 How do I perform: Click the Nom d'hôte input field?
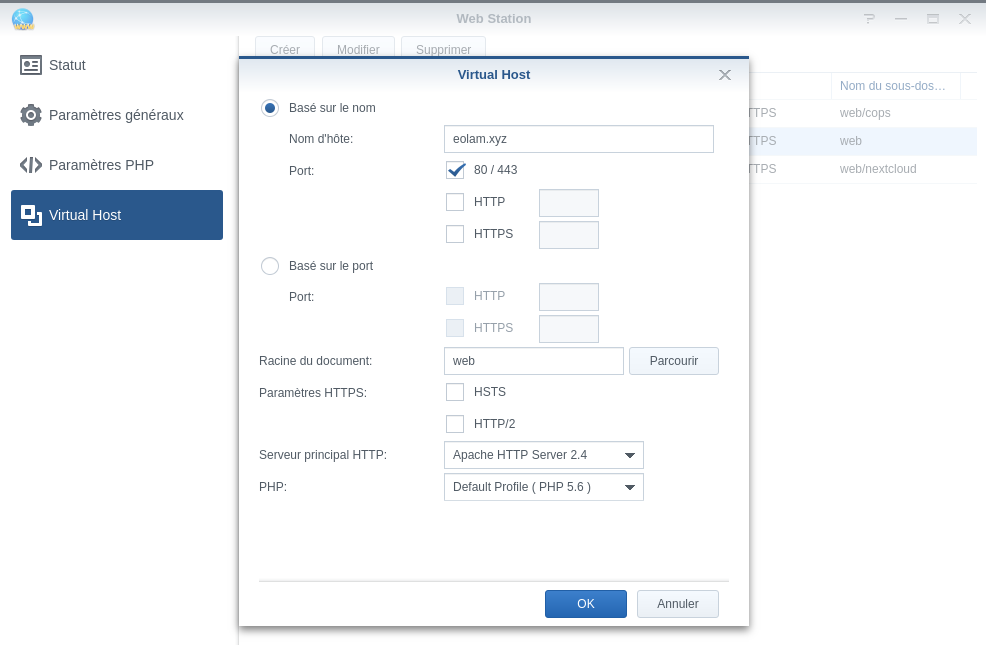pyautogui.click(x=578, y=139)
